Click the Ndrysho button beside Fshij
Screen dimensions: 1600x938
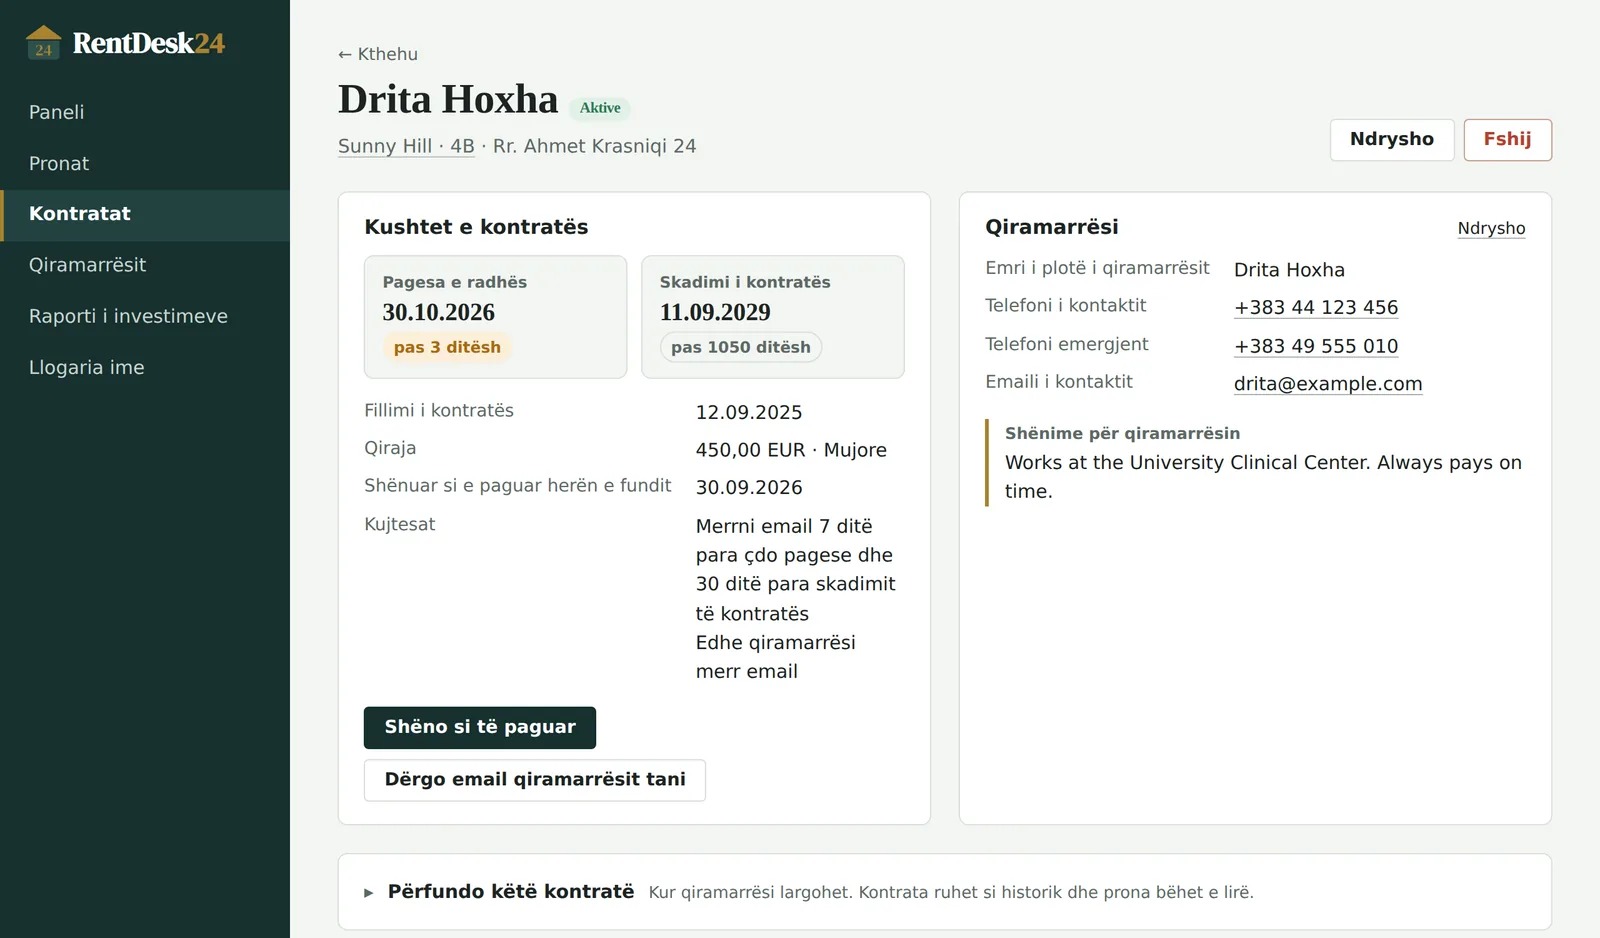click(x=1392, y=140)
